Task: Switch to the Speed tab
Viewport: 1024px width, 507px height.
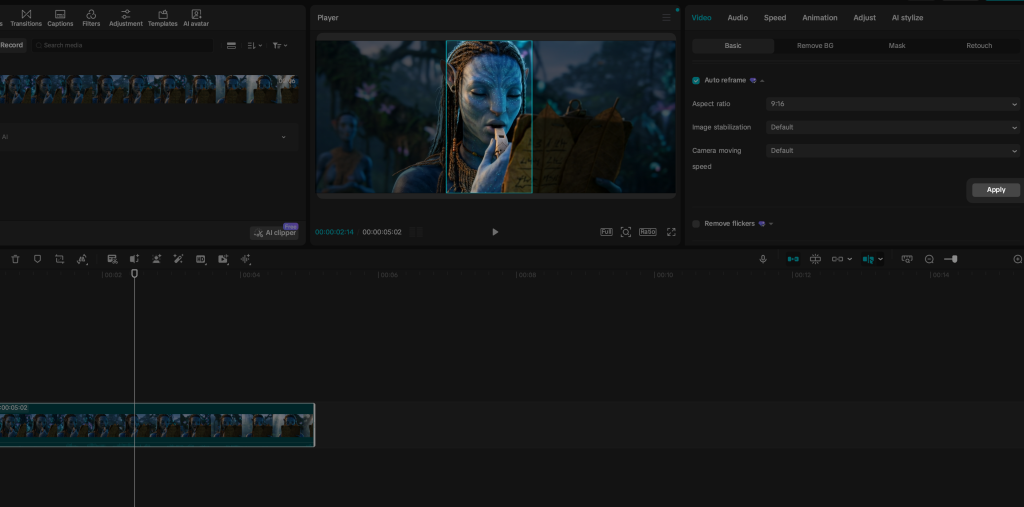Action: pos(775,18)
